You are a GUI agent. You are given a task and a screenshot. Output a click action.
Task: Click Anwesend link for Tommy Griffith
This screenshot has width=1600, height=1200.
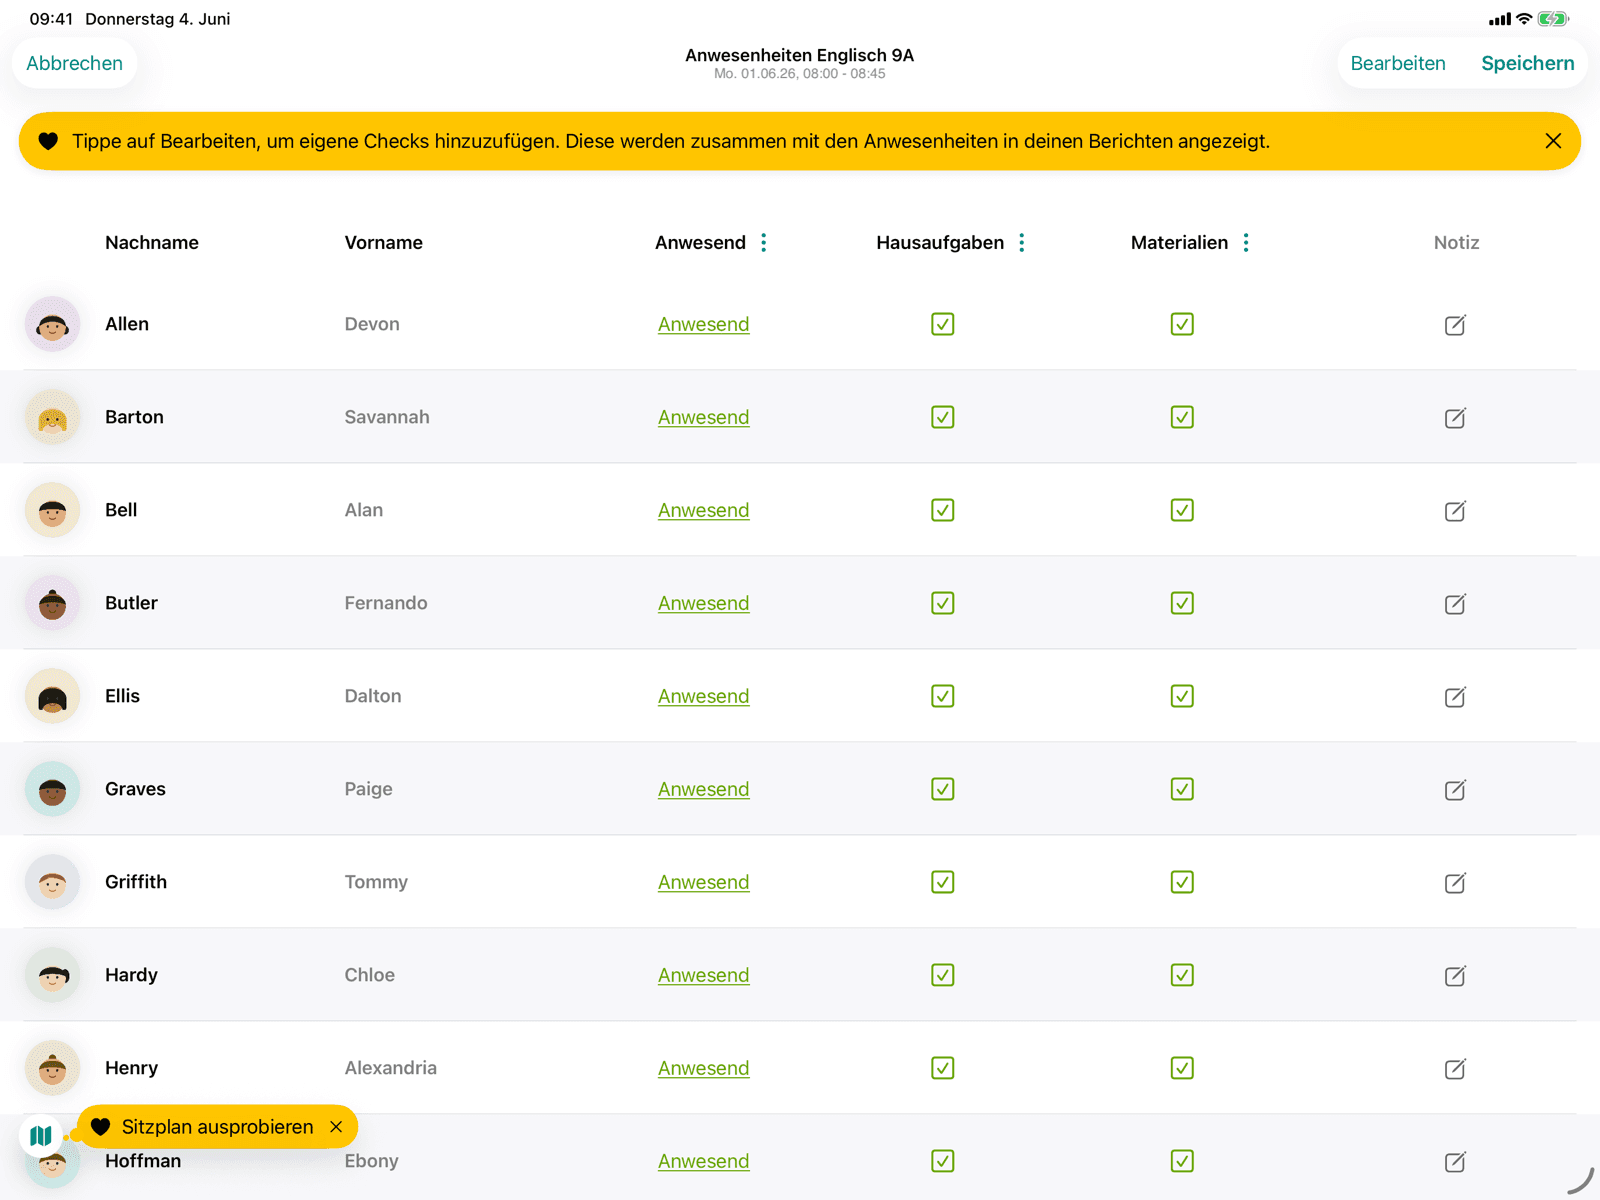coord(703,882)
